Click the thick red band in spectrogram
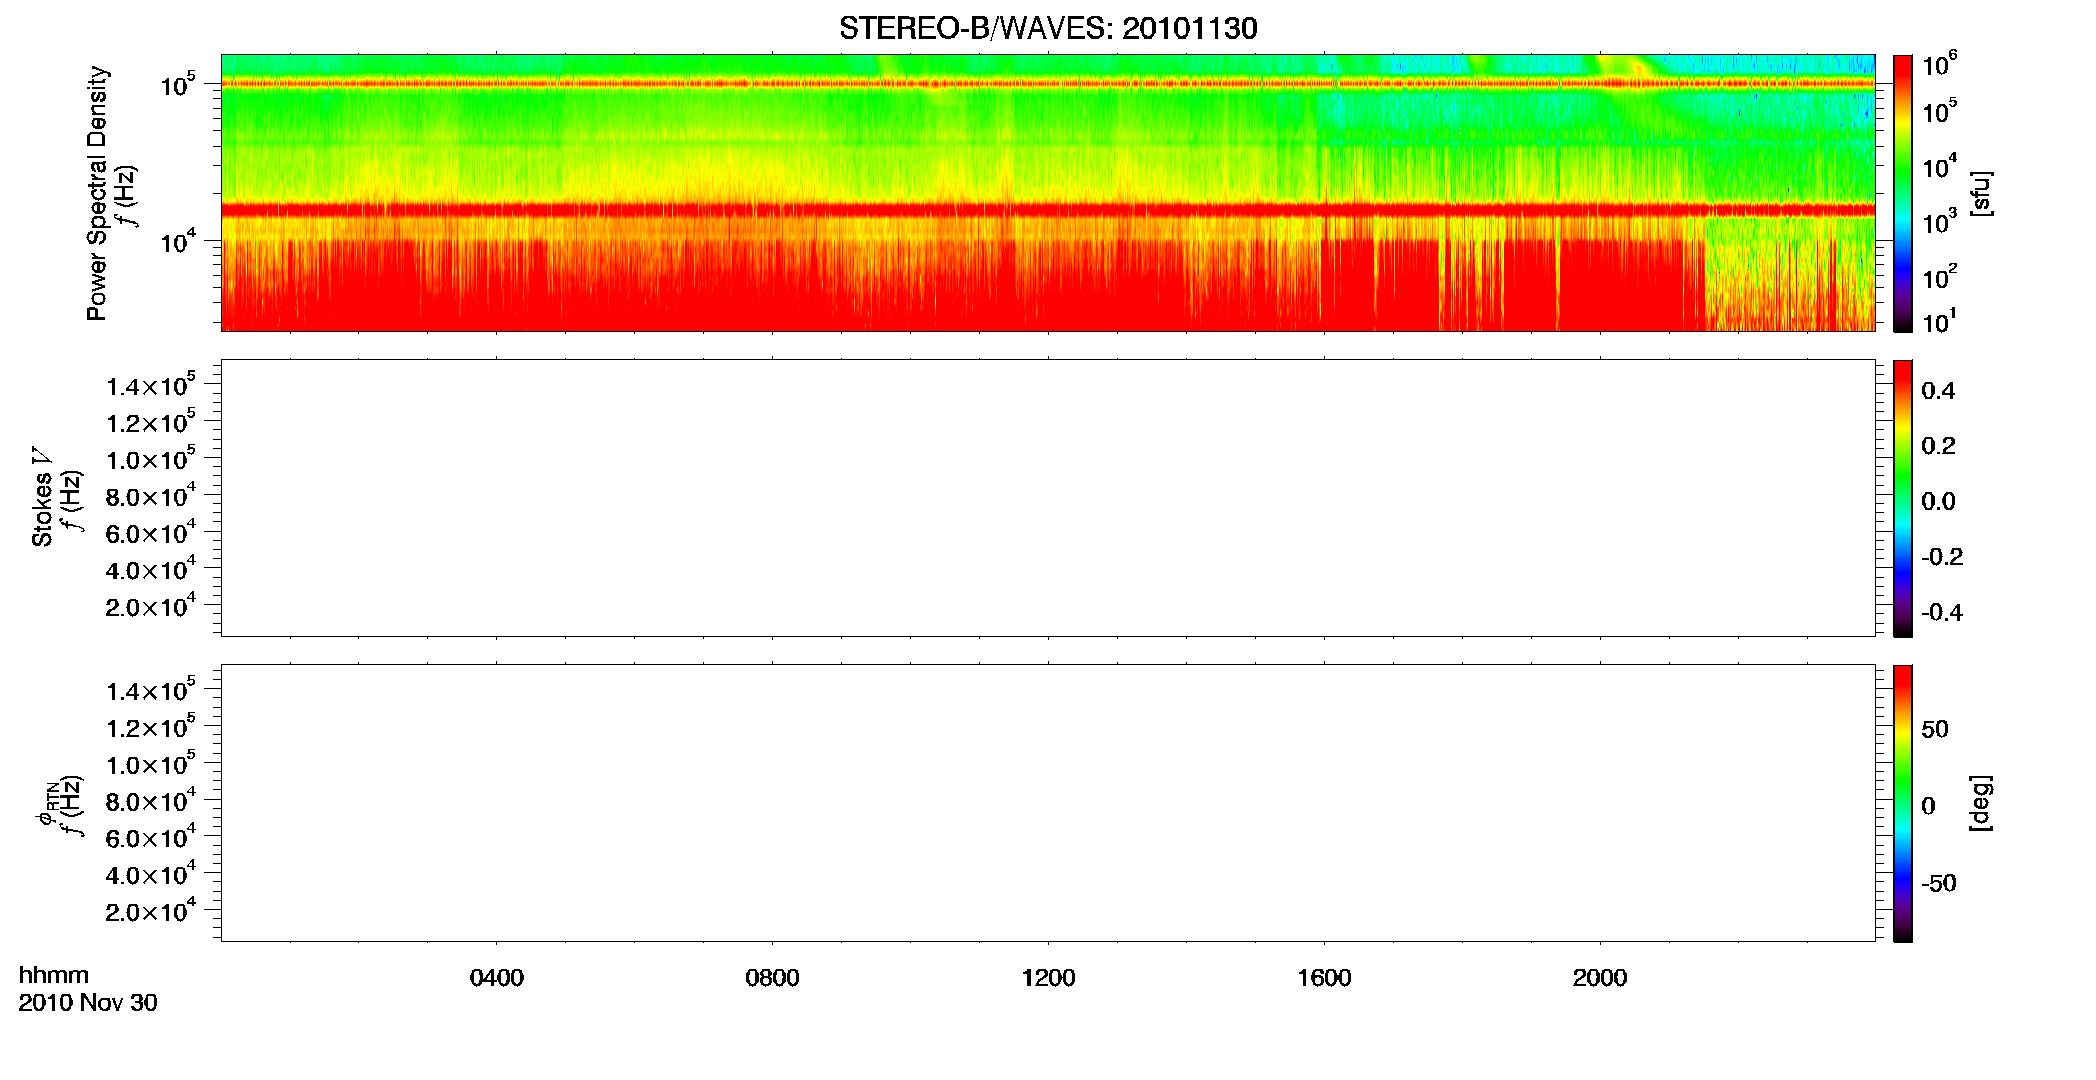2096x1080 pixels. coord(1048,210)
